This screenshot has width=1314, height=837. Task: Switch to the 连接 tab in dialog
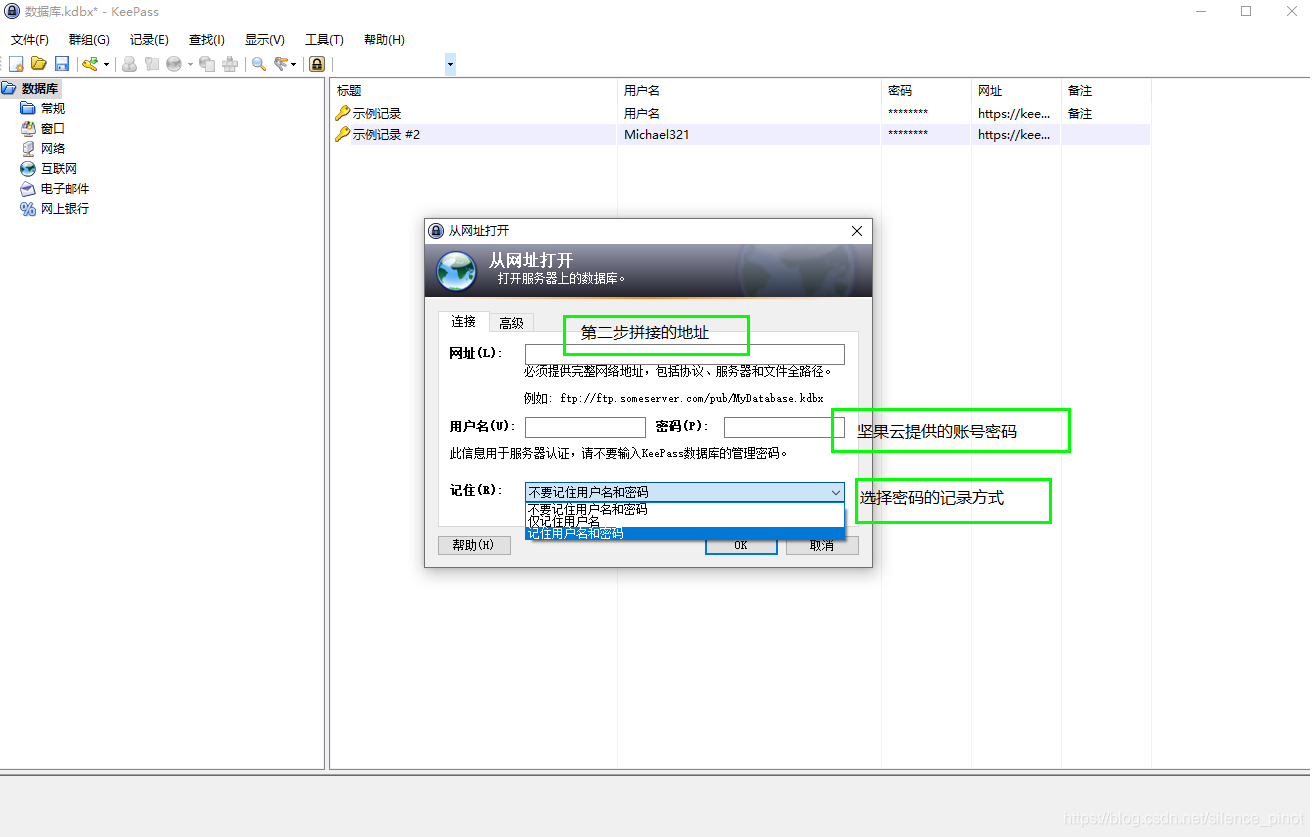[x=463, y=321]
